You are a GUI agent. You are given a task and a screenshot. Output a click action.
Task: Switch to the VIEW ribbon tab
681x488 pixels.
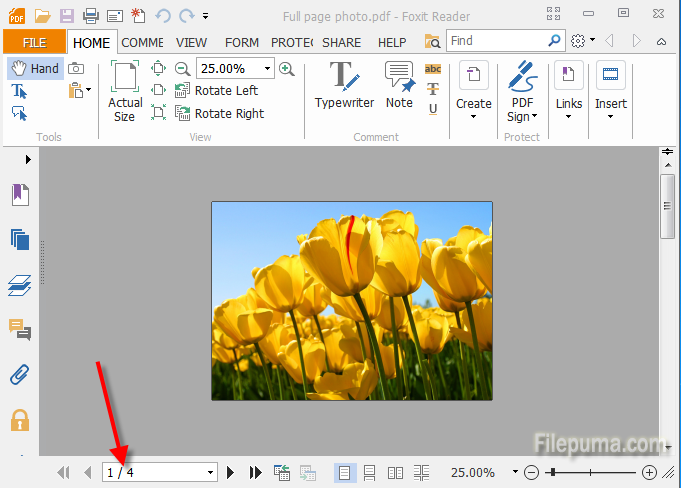tap(192, 43)
